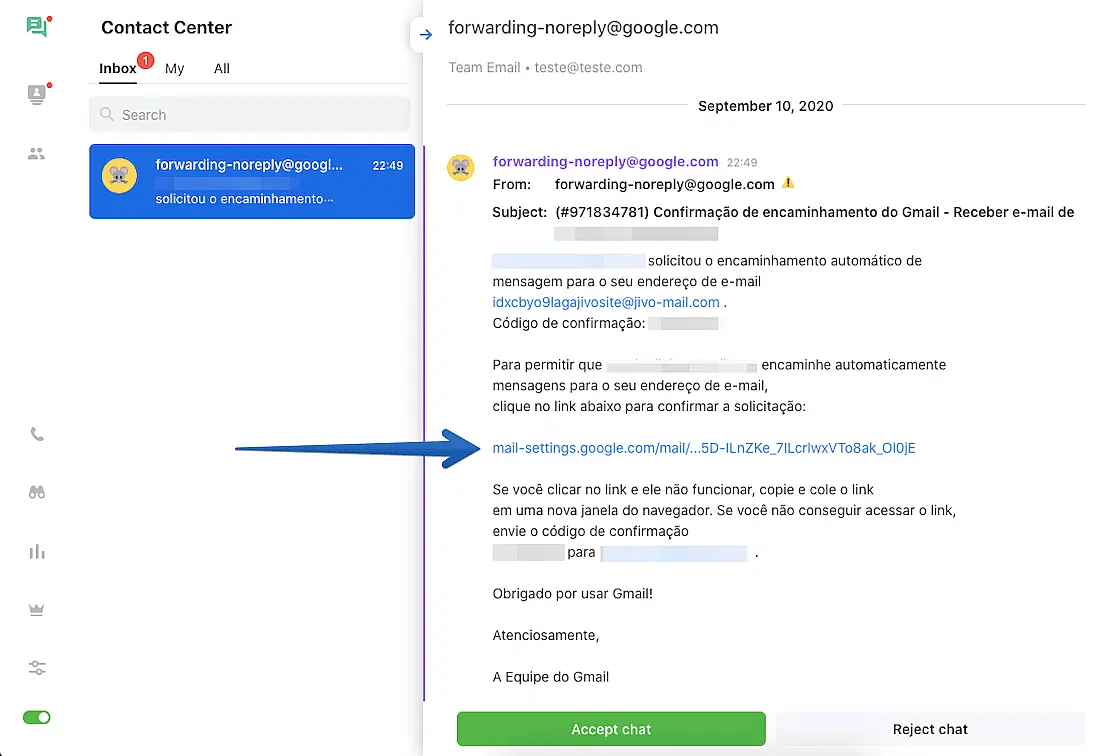The height and width of the screenshot is (756, 1109).
Task: Toggle the green online status switch
Action: [x=37, y=717]
